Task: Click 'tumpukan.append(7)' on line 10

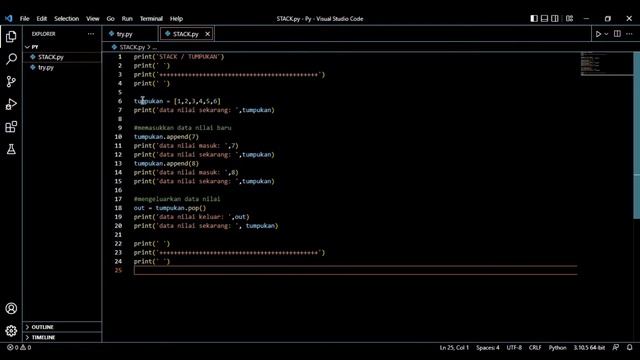Action: coord(166,137)
